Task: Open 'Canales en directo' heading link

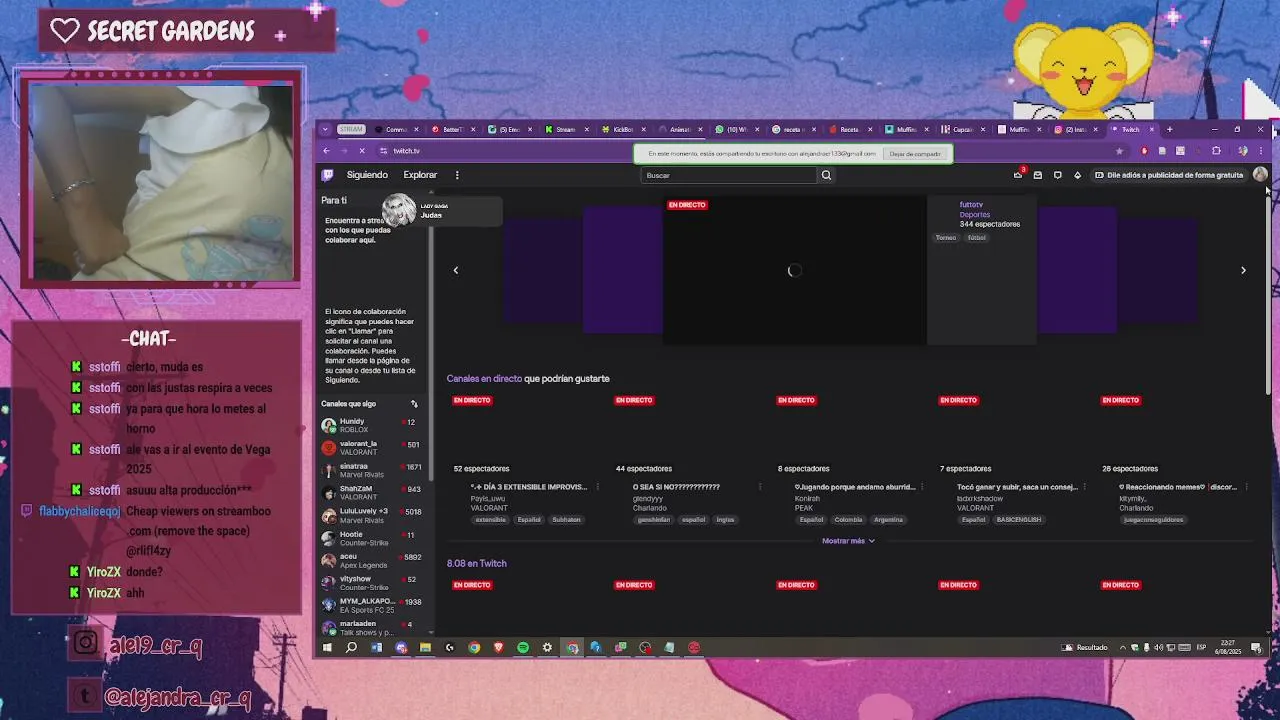Action: coord(484,378)
